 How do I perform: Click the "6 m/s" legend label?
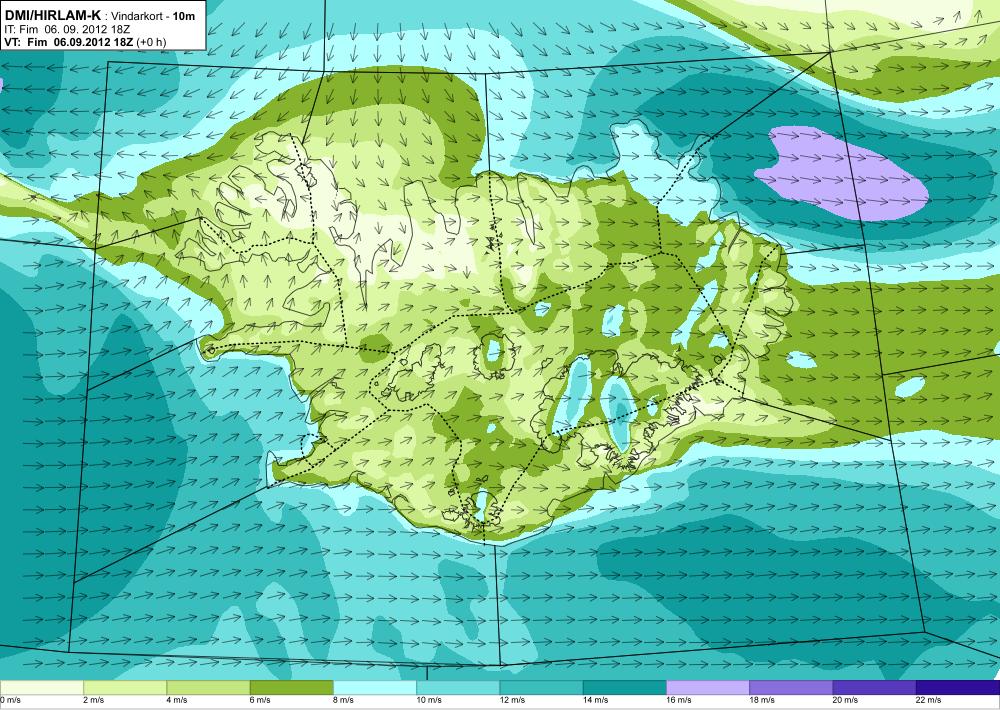point(260,700)
